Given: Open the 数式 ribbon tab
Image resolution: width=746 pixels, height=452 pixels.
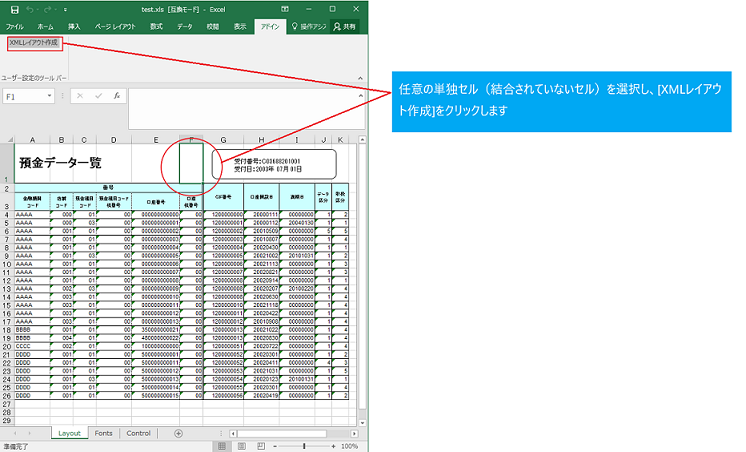Looking at the screenshot, I should 156,27.
